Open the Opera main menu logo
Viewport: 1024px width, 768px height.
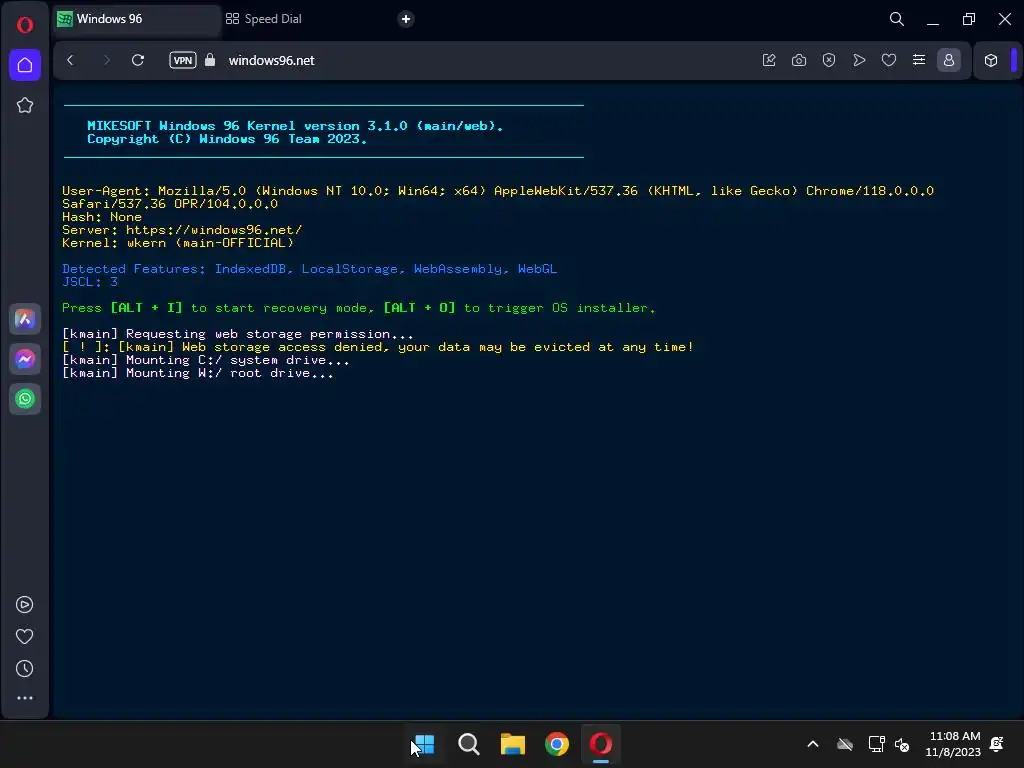[x=25, y=25]
